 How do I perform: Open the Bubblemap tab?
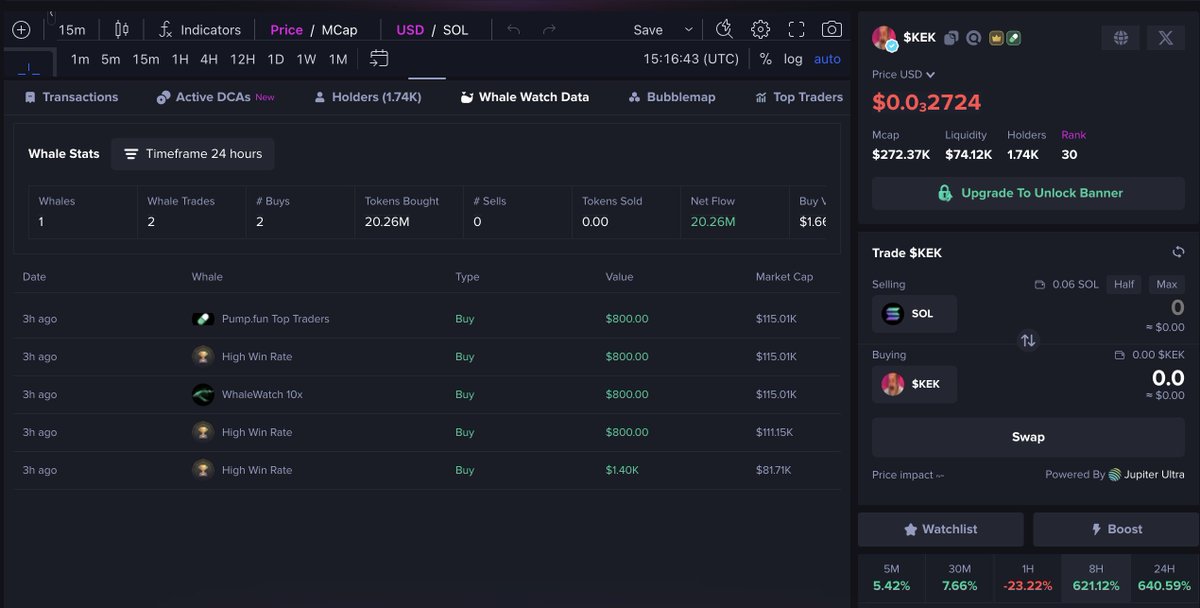[672, 97]
